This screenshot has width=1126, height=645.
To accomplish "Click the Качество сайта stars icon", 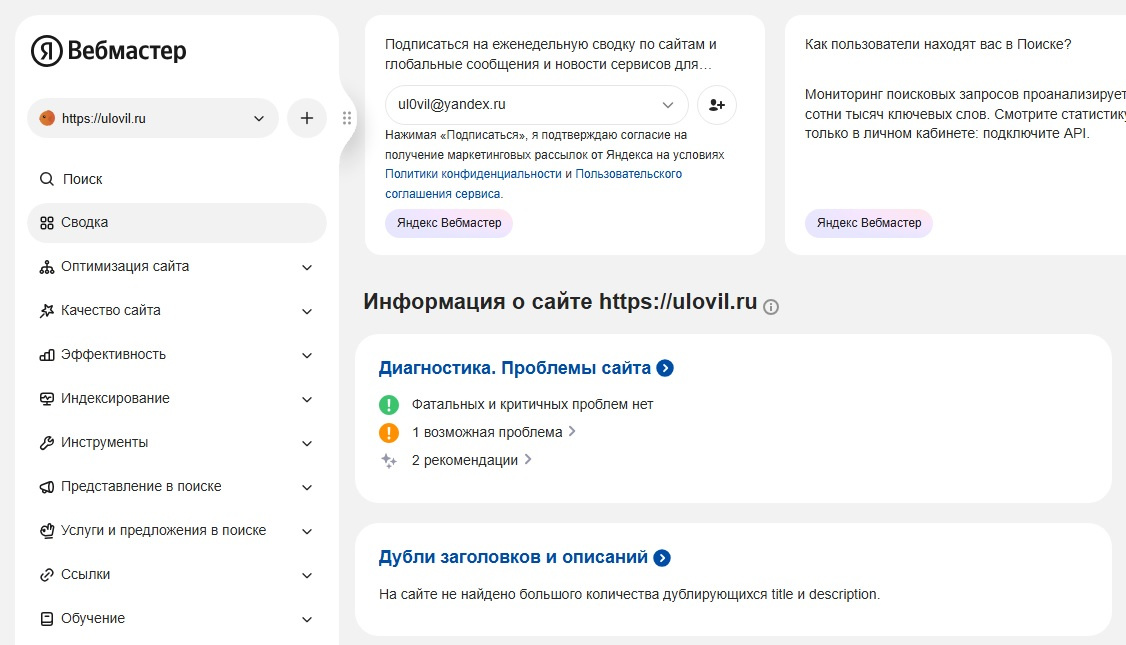I will tap(47, 311).
